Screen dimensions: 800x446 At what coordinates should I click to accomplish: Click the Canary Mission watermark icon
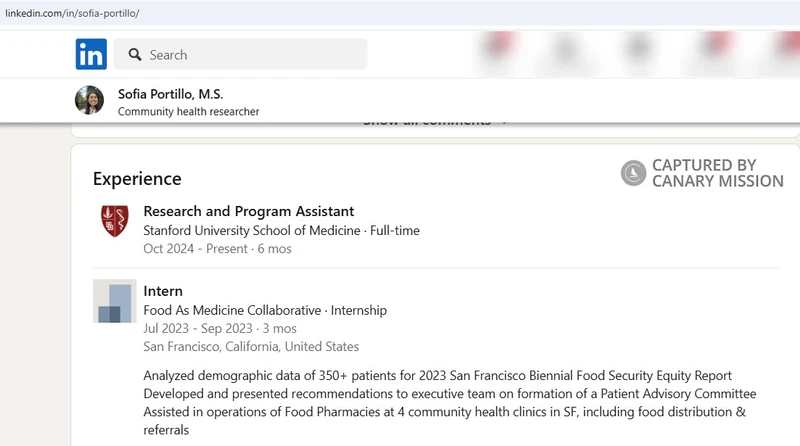(x=634, y=173)
